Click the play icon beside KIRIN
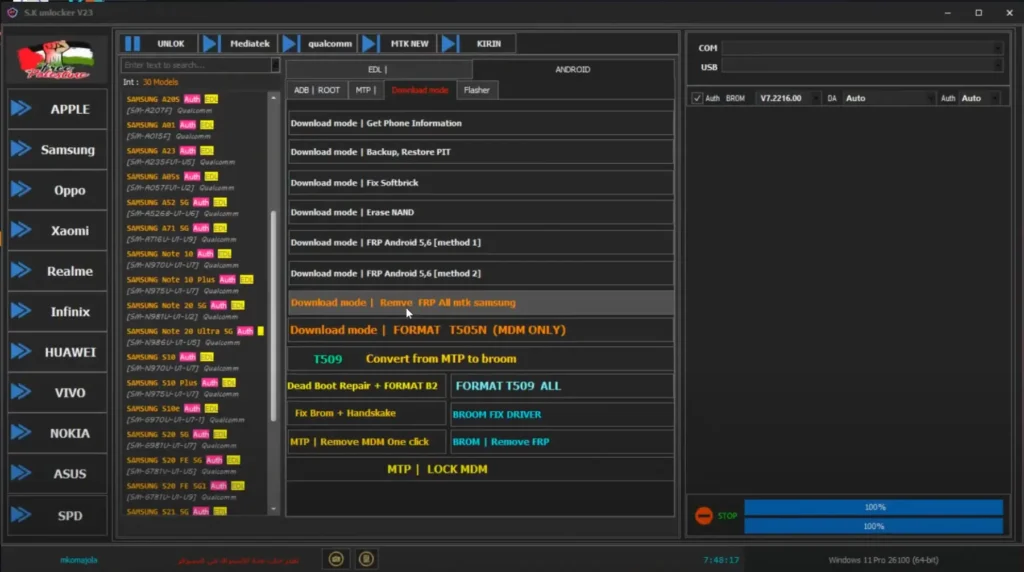The width and height of the screenshot is (1024, 572). [450, 44]
